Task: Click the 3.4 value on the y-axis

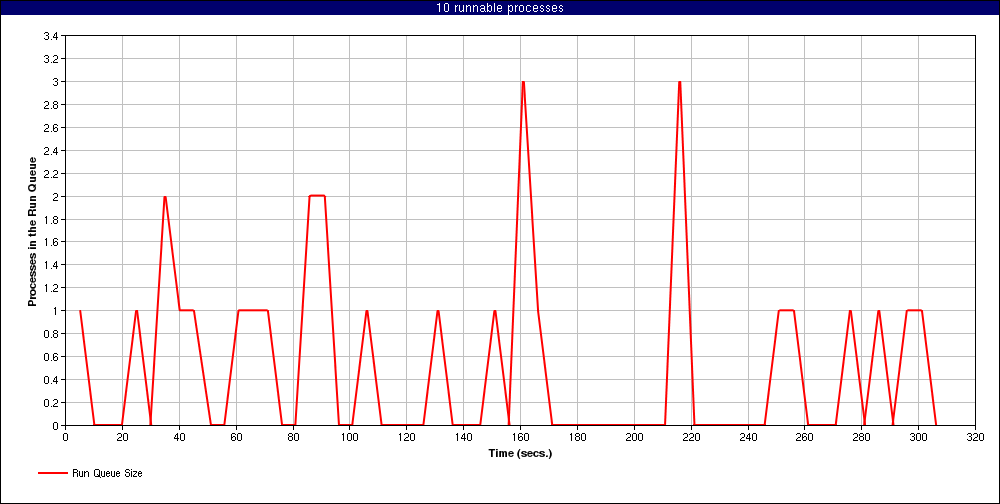Action: pyautogui.click(x=51, y=36)
